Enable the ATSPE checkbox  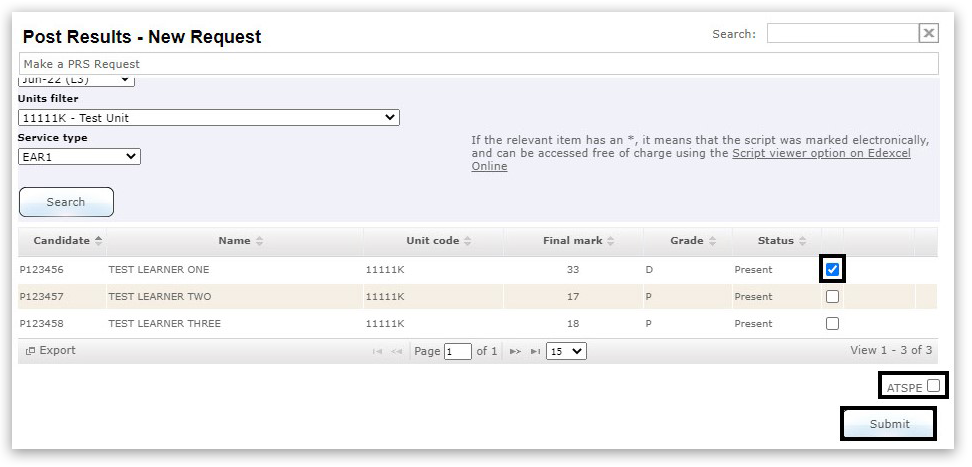point(932,385)
